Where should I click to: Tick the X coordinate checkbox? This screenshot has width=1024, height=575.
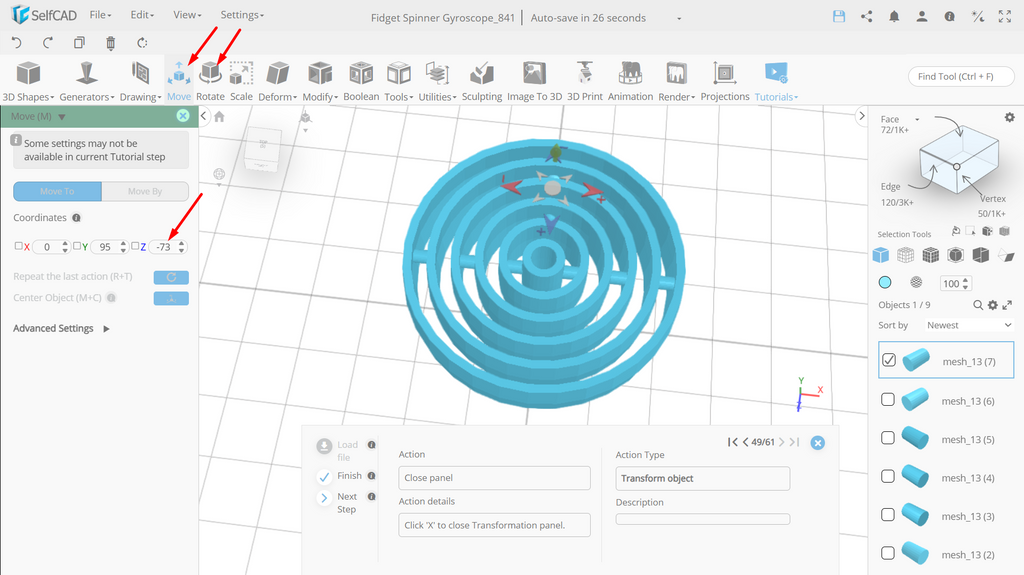[18, 246]
